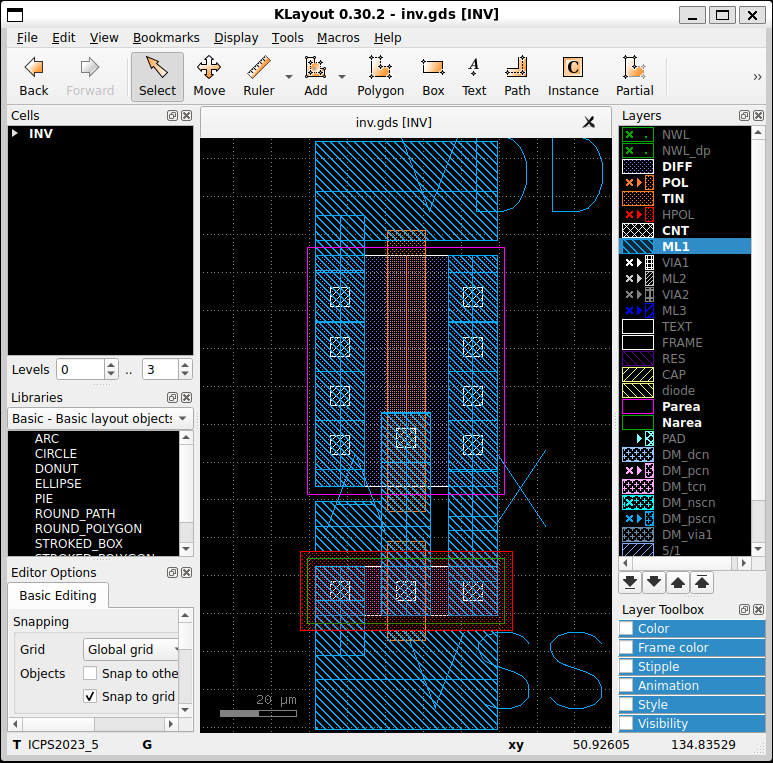Select the Box drawing tool

point(433,76)
